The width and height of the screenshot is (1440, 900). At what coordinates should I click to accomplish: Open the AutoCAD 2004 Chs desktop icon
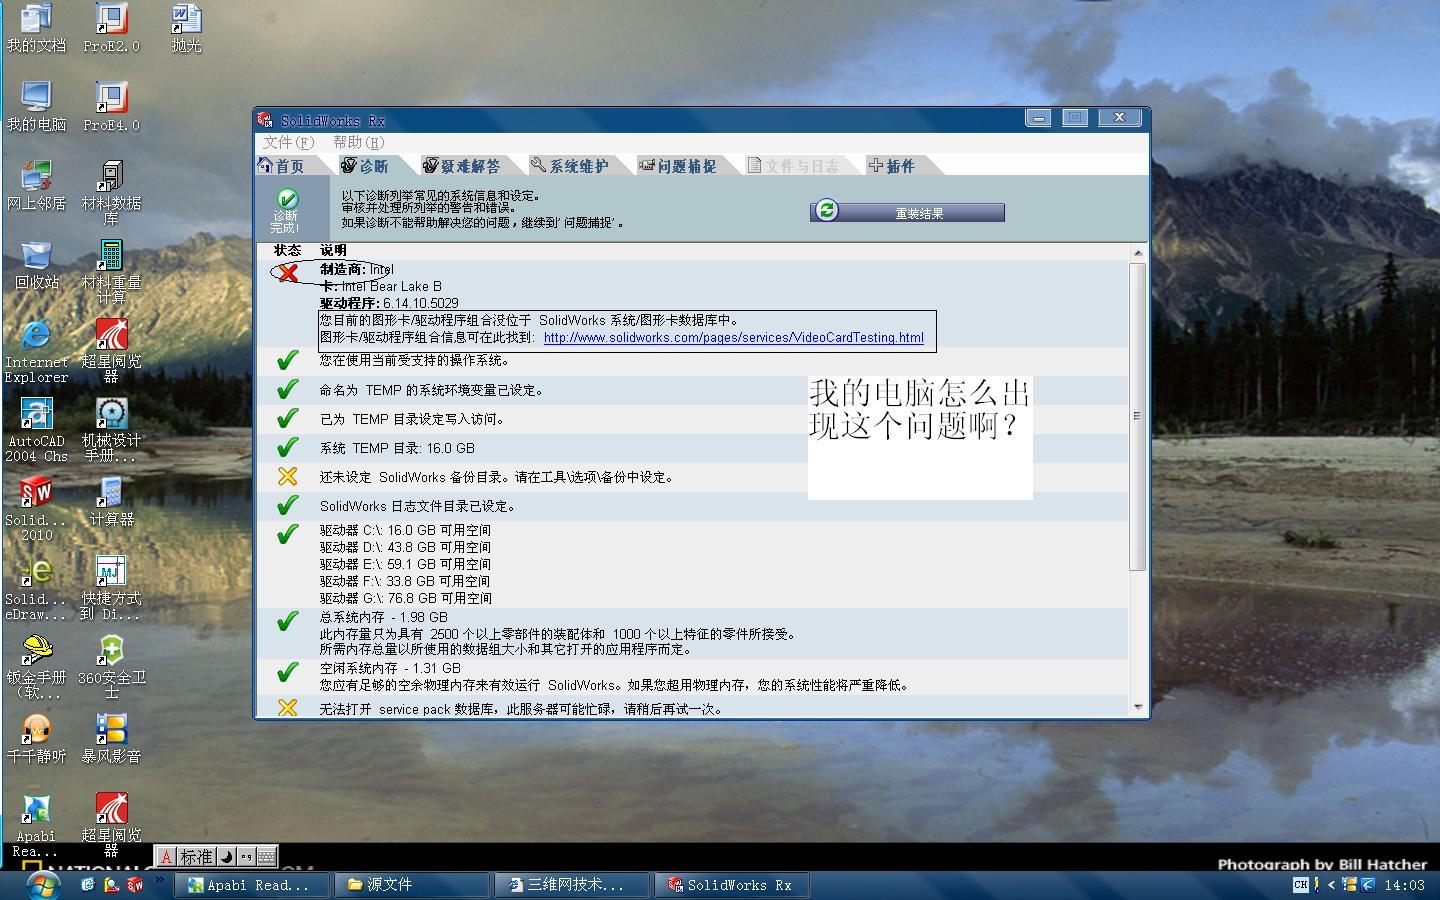(x=36, y=430)
